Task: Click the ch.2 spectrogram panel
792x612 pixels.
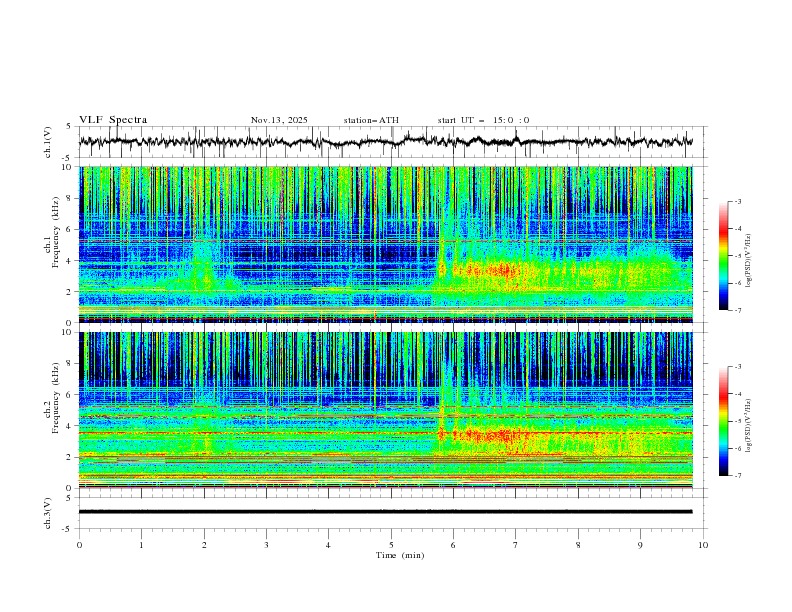Action: click(385, 410)
